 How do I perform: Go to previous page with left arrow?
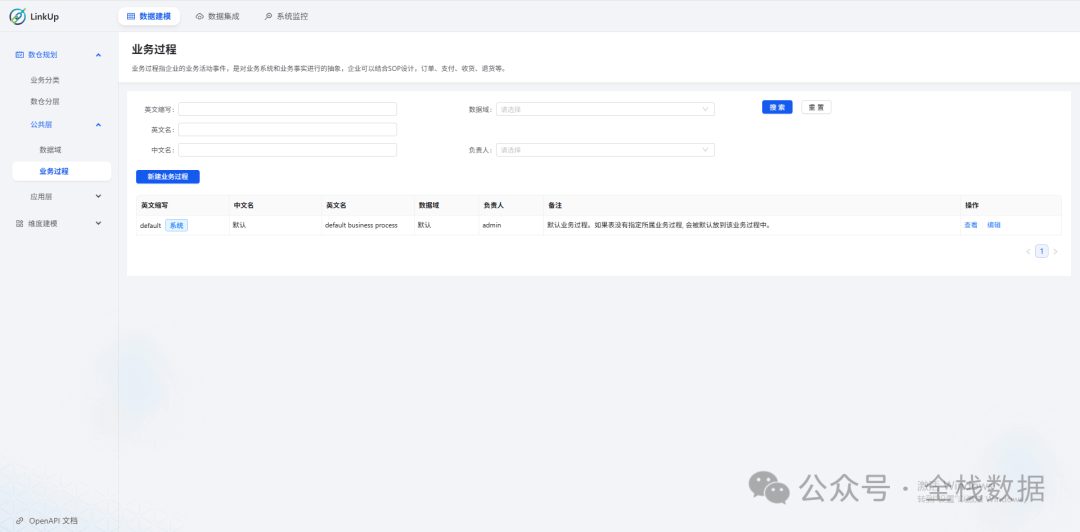pos(1028,252)
